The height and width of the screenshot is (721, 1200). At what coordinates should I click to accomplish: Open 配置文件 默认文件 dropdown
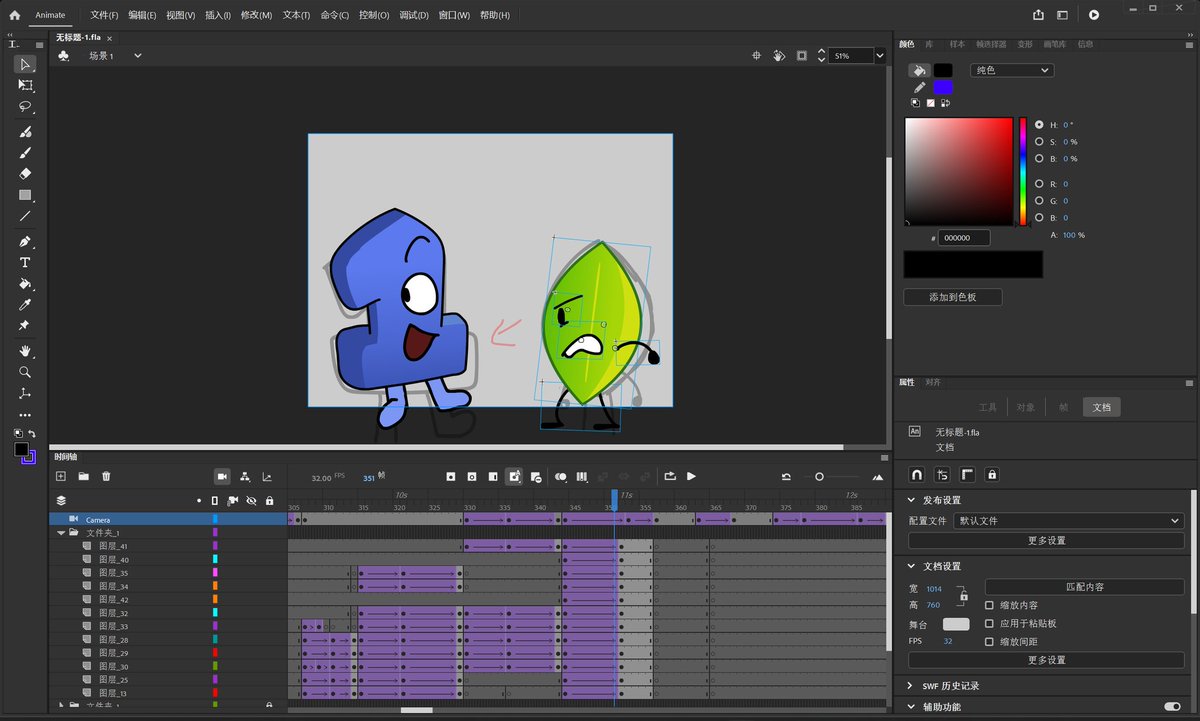pyautogui.click(x=1069, y=521)
